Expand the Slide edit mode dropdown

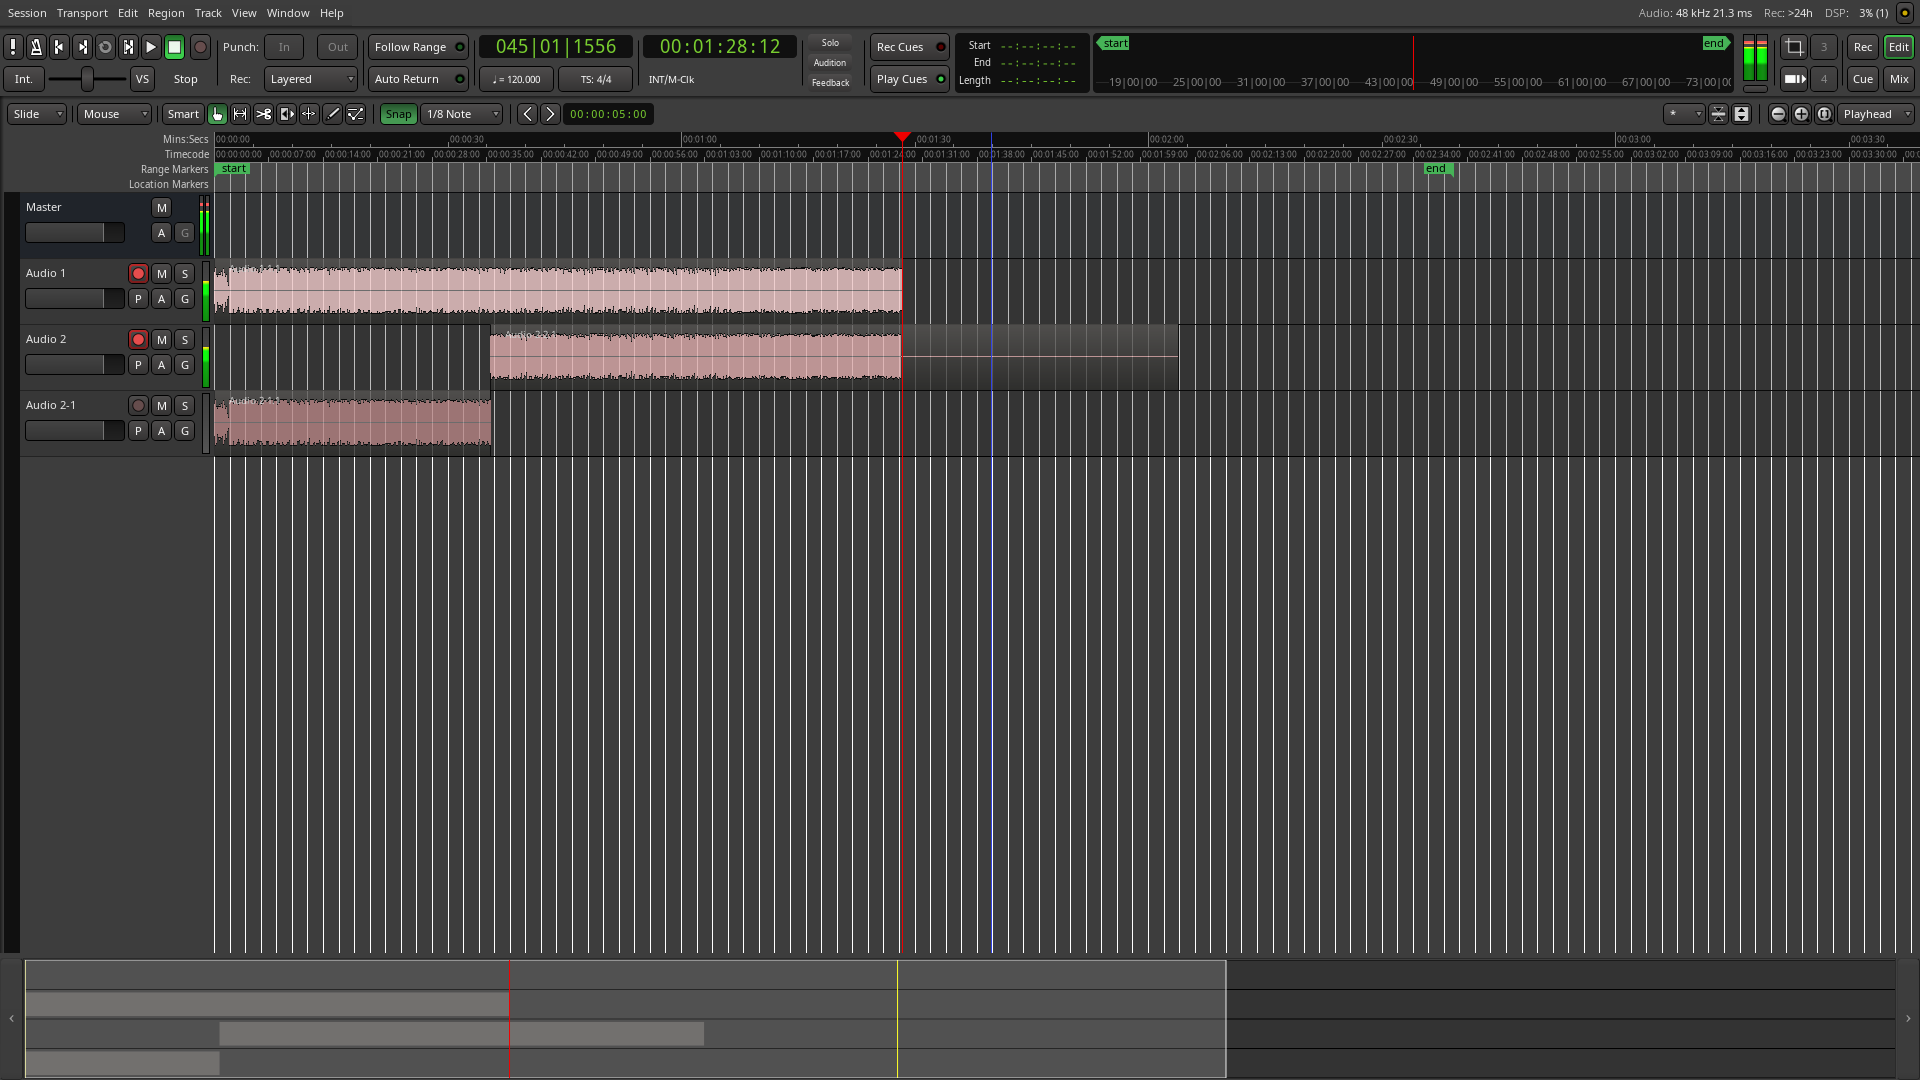[x=37, y=114]
